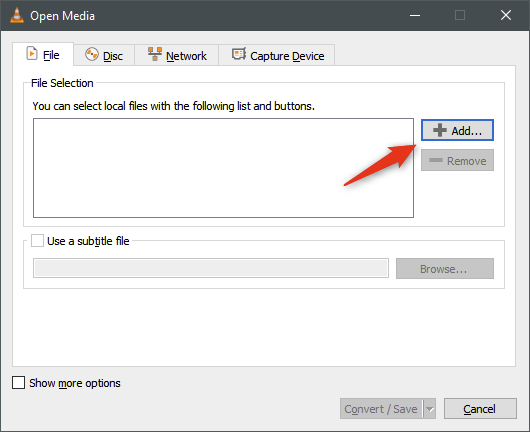Click the File tab play-document icon

(x=32, y=54)
